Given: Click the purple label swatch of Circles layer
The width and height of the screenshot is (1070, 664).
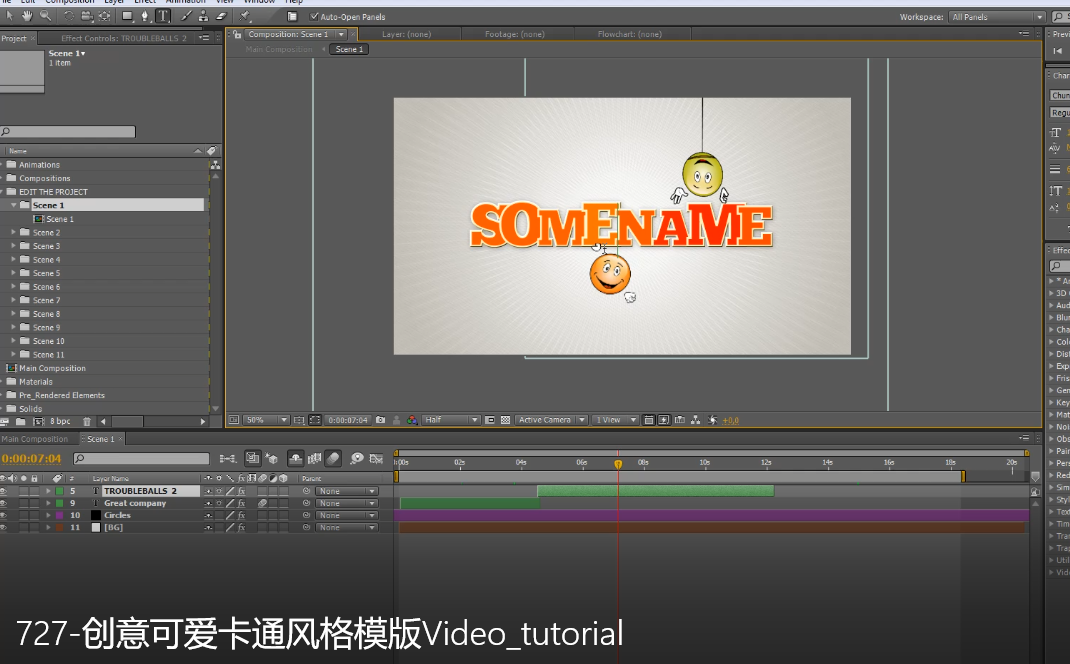Looking at the screenshot, I should [59, 515].
